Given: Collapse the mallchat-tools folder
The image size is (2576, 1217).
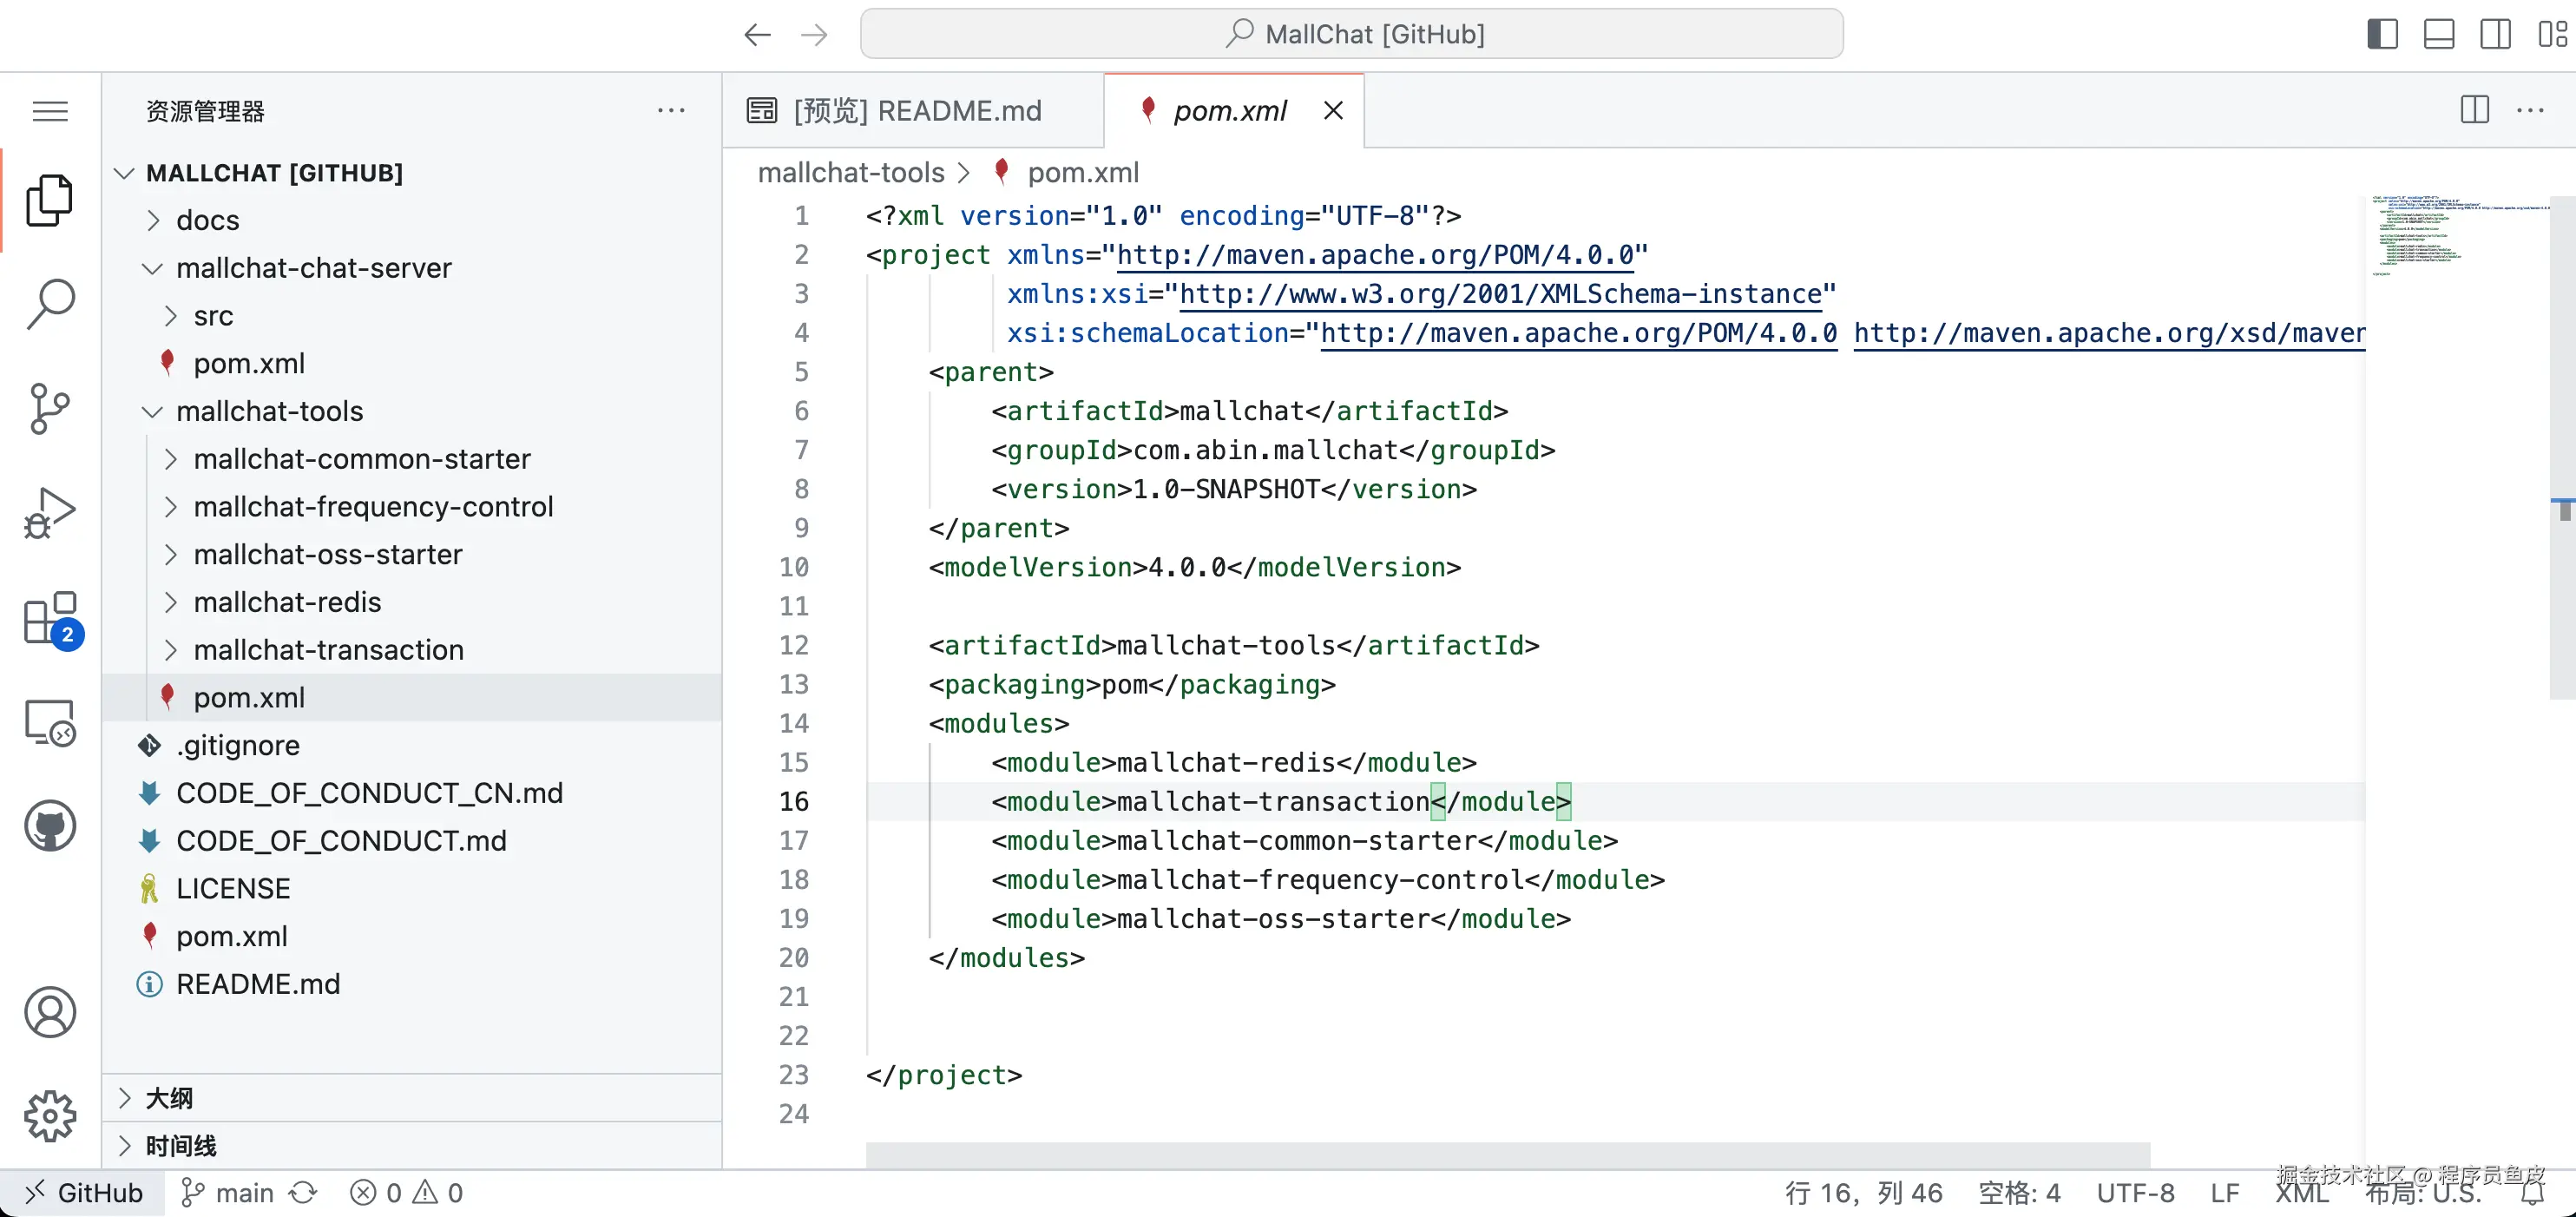Looking at the screenshot, I should point(269,411).
